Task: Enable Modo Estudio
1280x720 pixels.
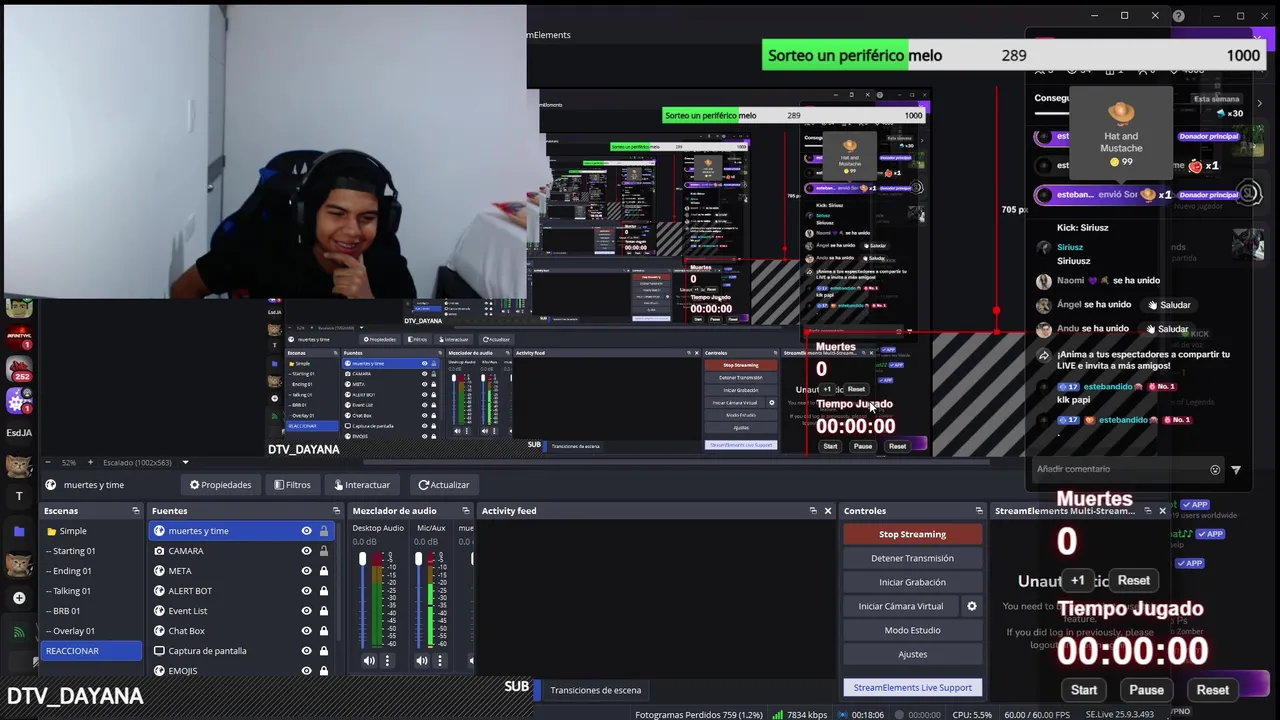Action: [x=912, y=630]
